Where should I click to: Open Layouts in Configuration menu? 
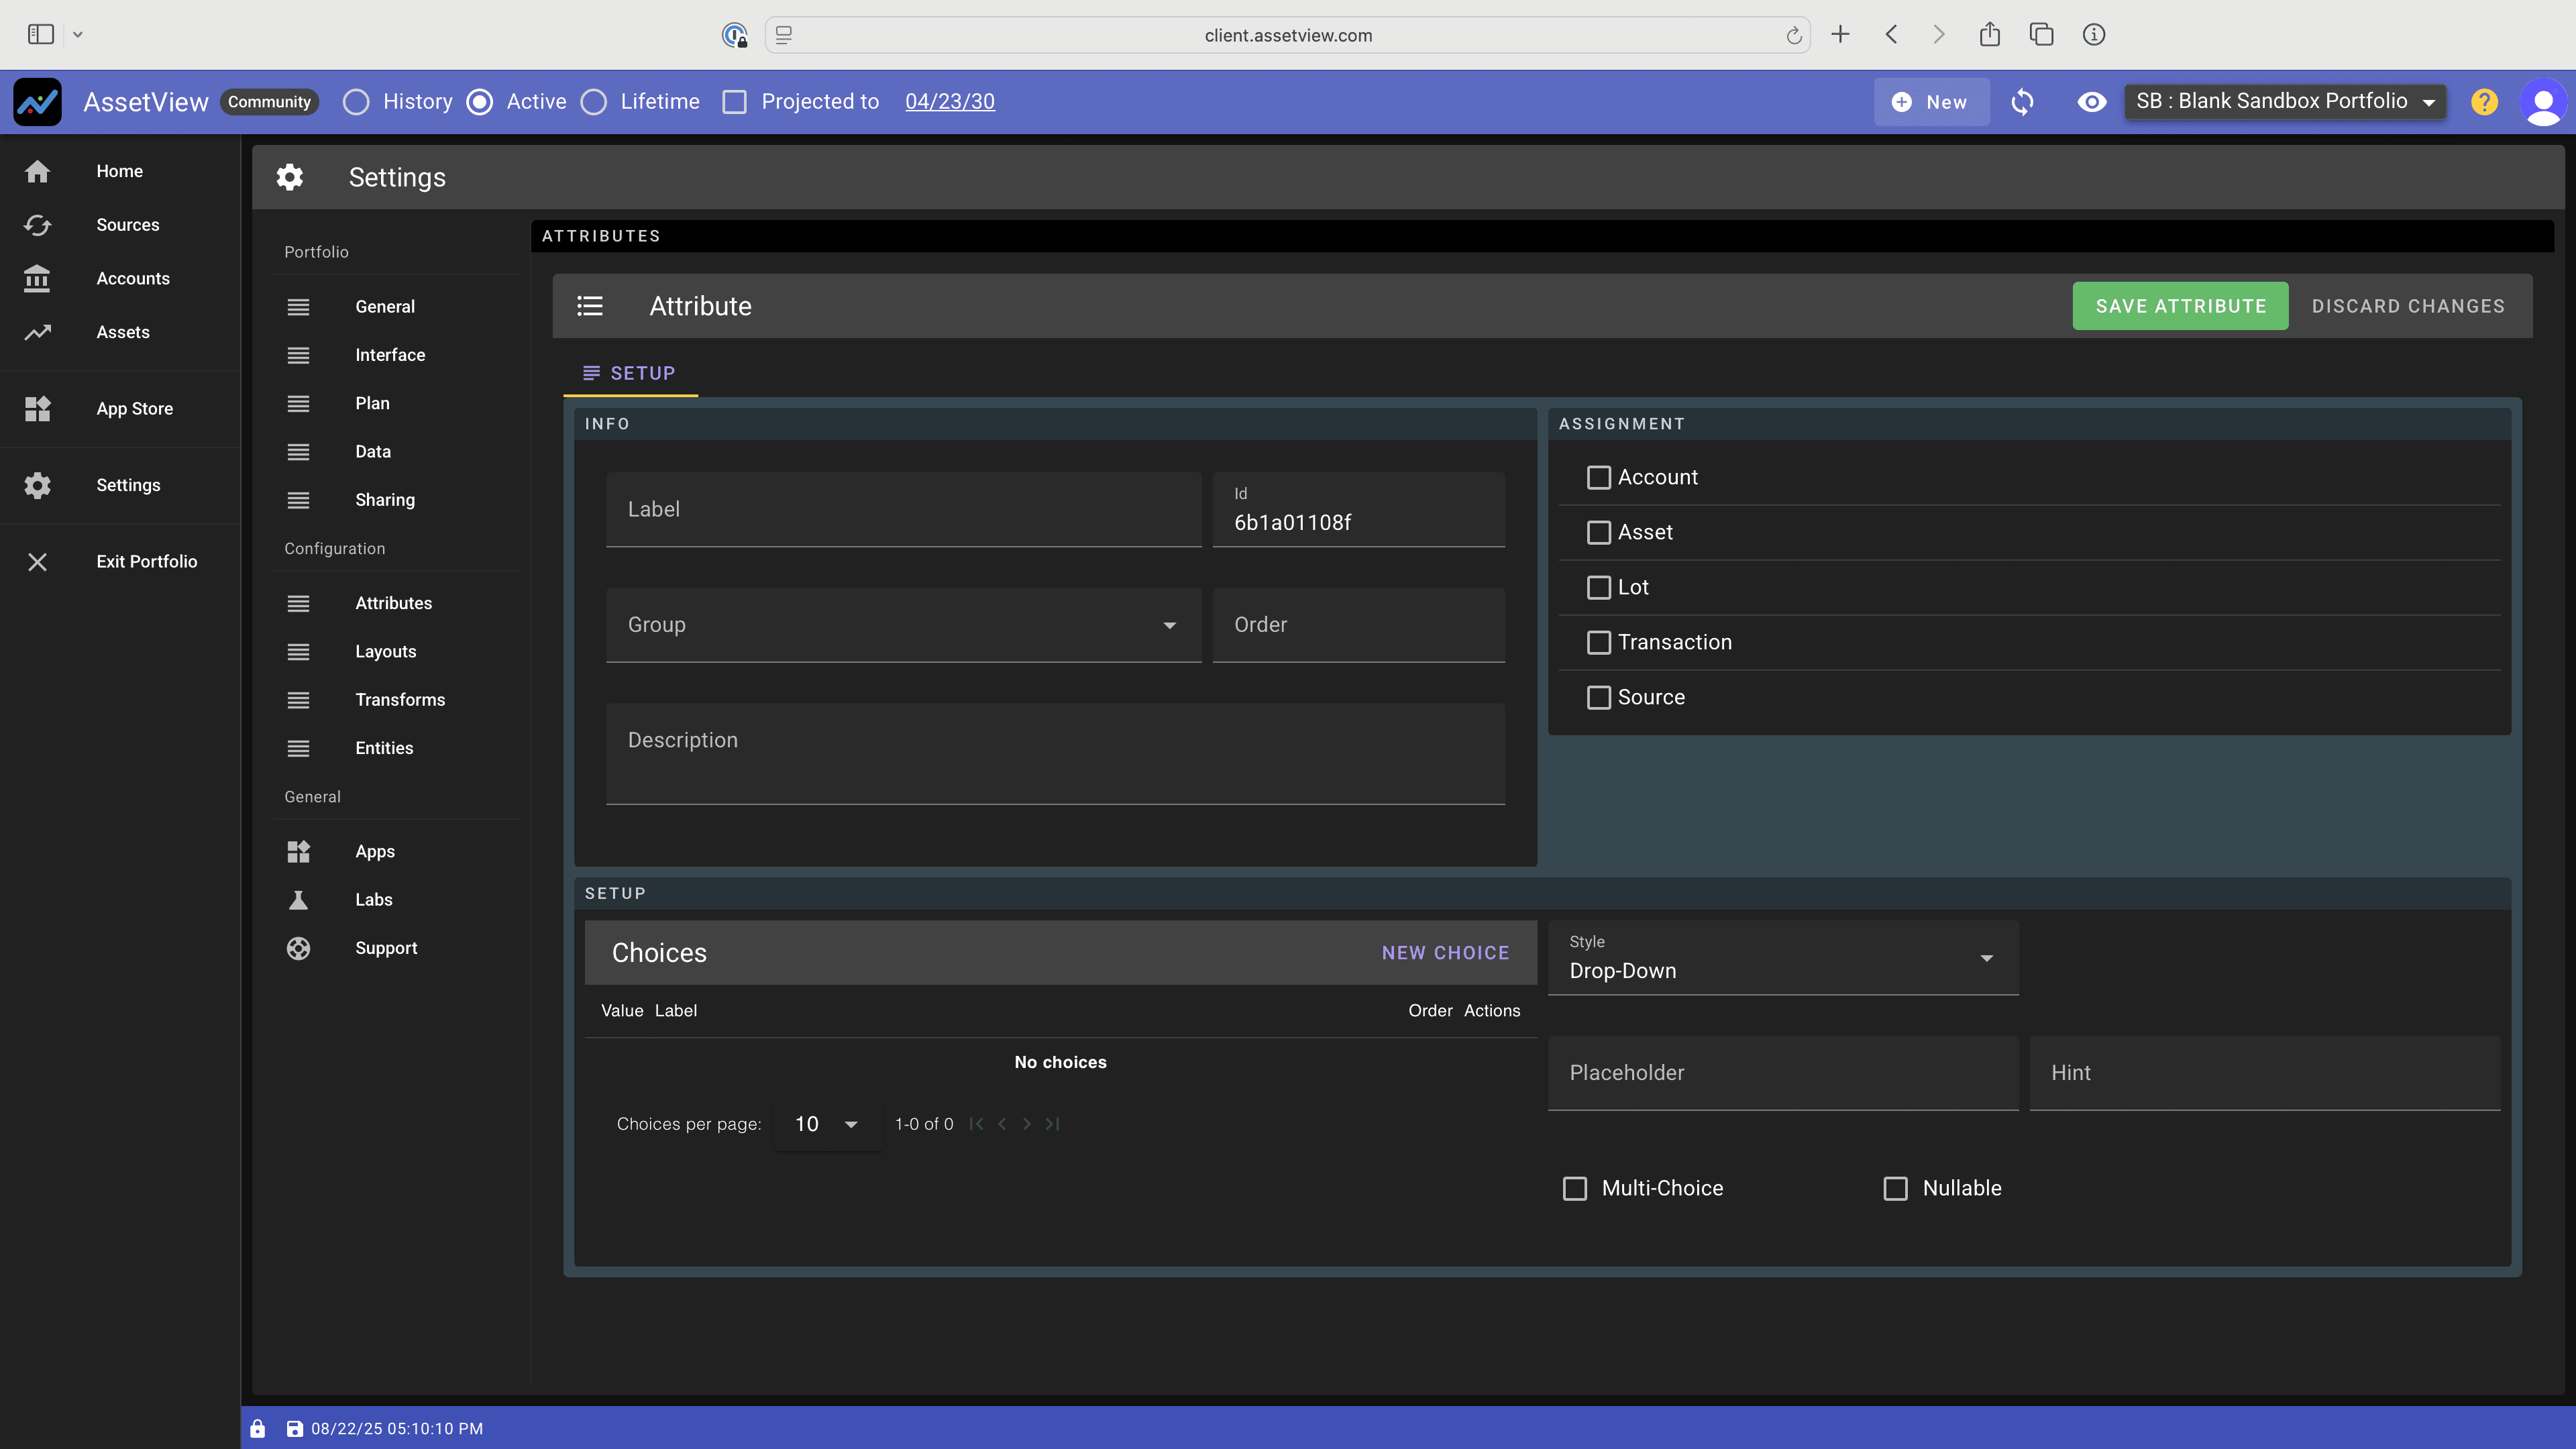[x=385, y=652]
